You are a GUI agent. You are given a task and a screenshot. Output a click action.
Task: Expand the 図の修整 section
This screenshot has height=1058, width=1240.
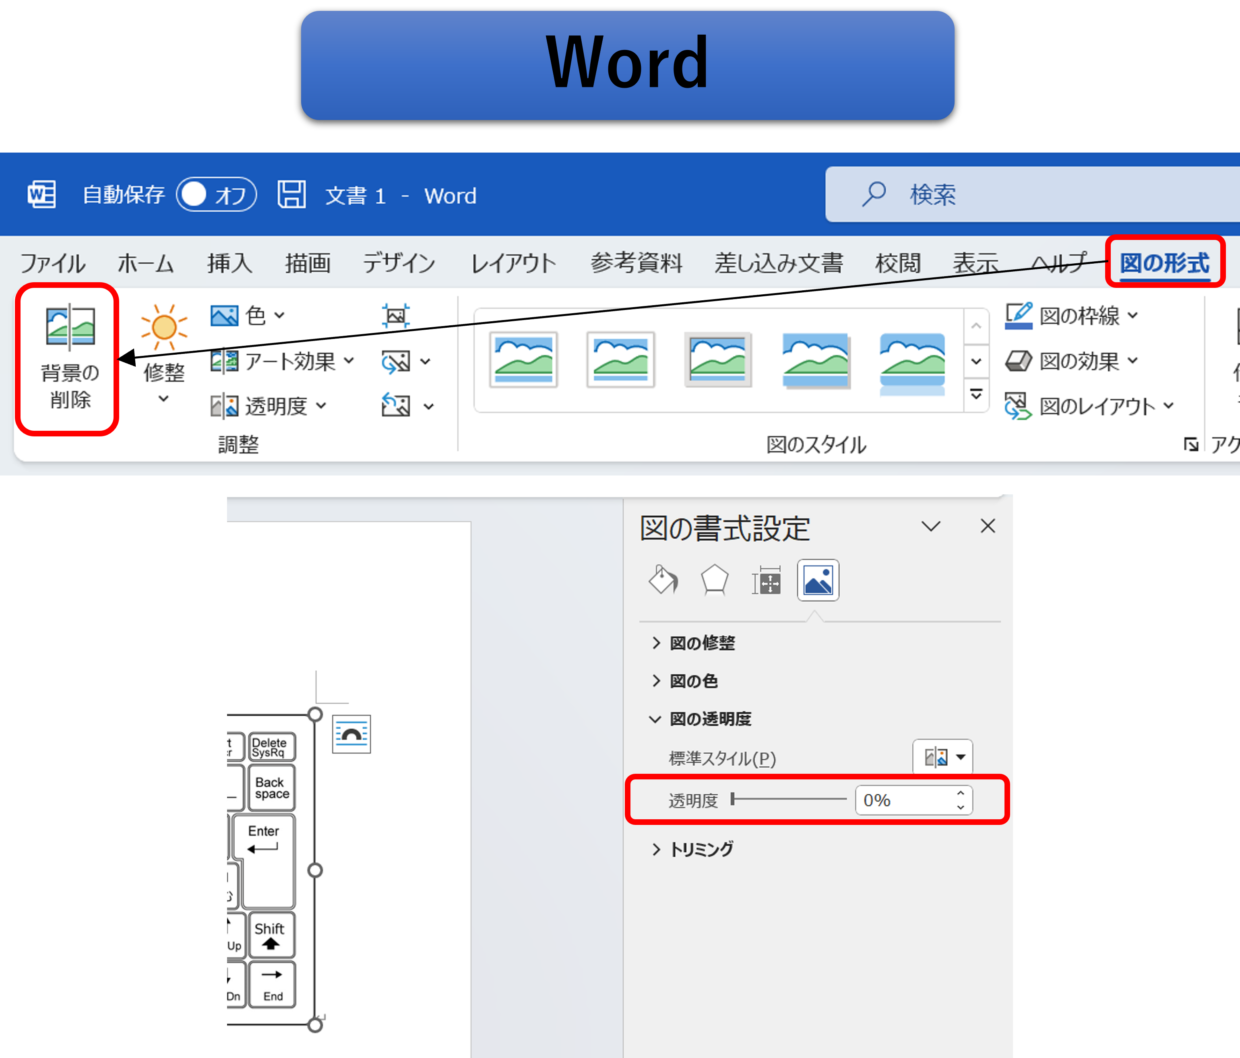(x=693, y=643)
